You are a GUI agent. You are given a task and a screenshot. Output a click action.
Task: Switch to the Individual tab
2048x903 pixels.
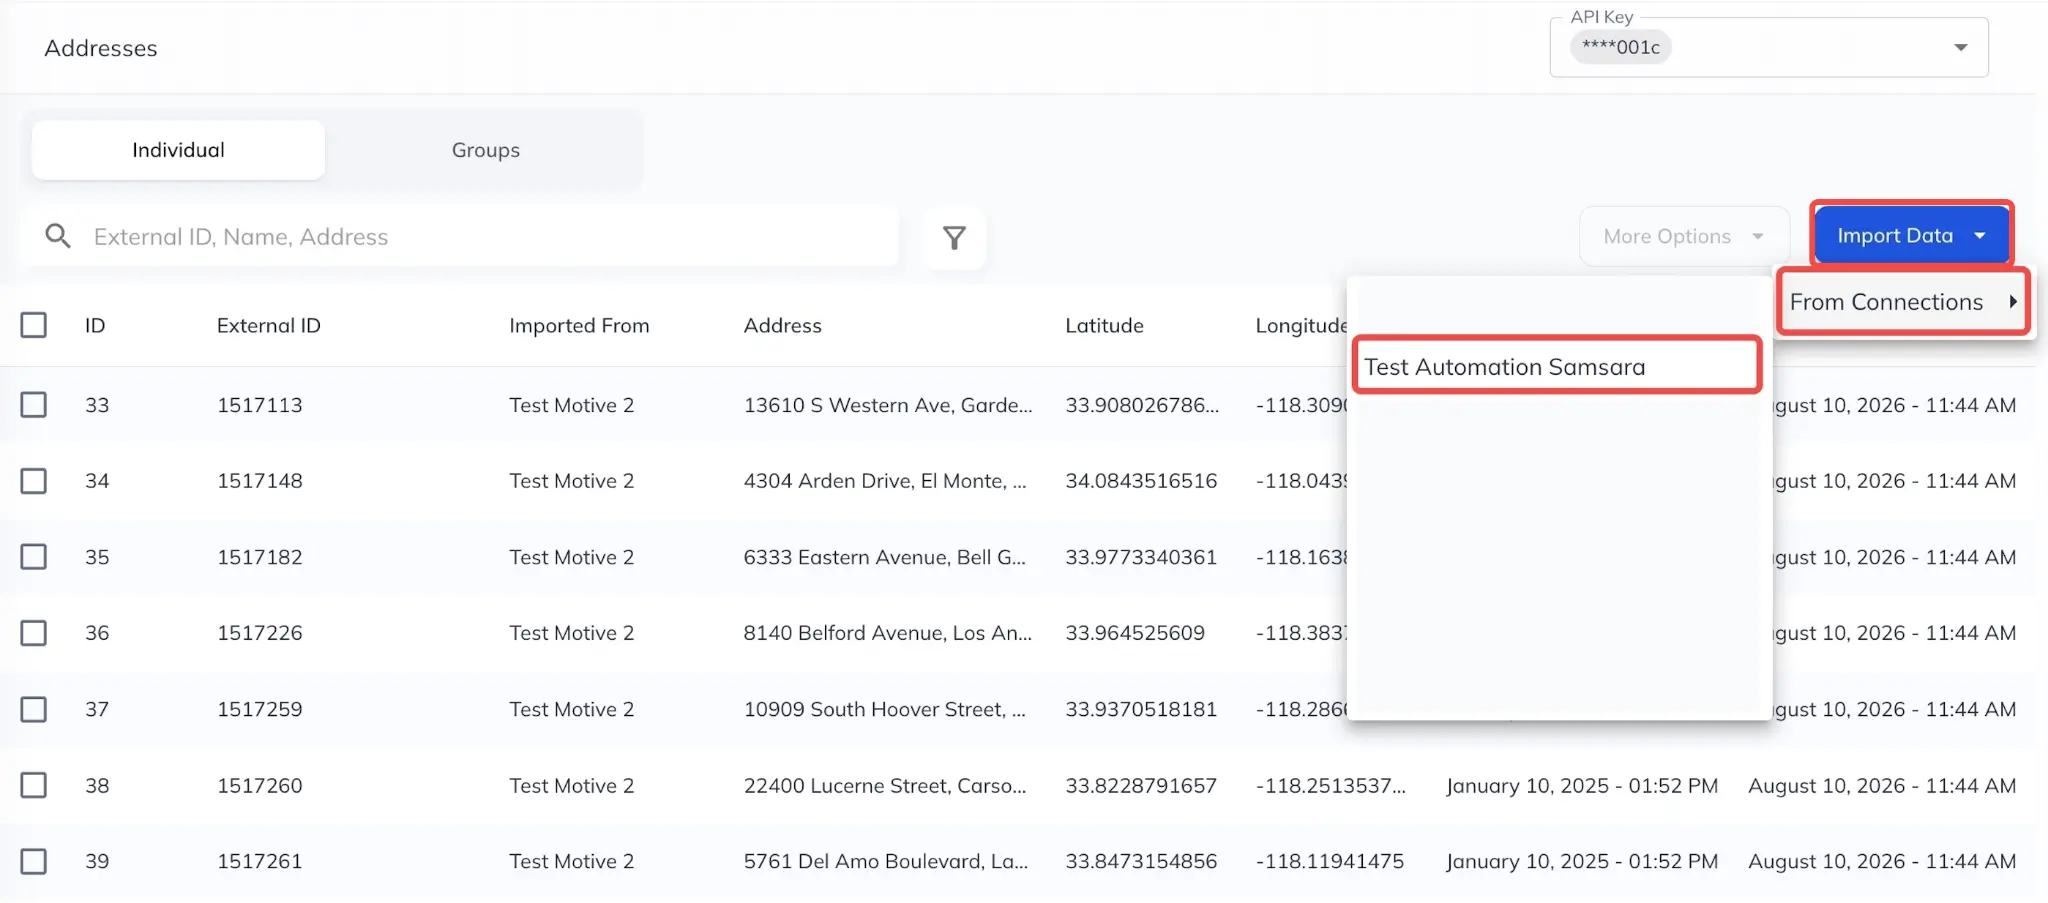click(x=178, y=150)
